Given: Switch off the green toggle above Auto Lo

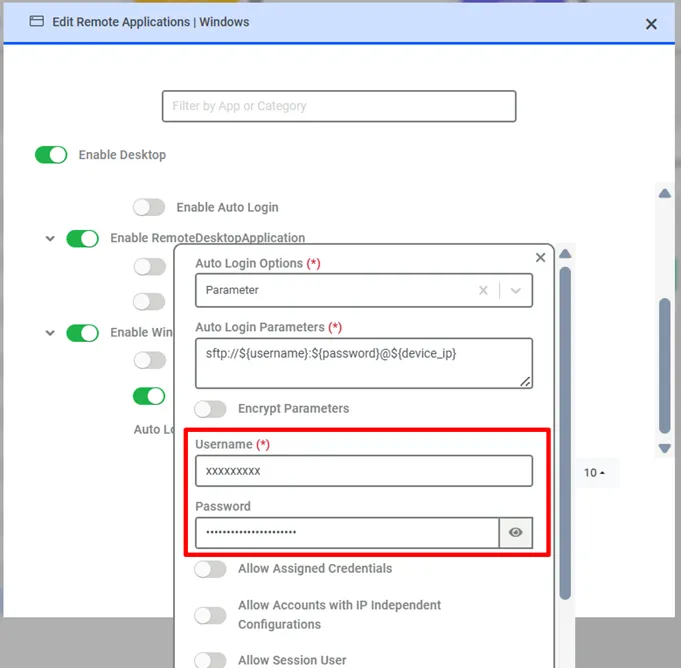Looking at the screenshot, I should (x=149, y=396).
